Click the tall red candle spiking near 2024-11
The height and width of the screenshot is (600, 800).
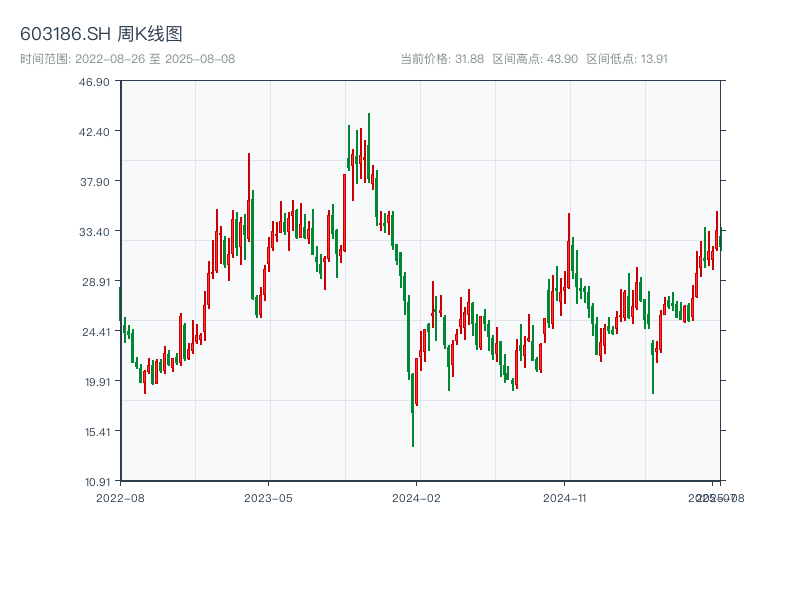coord(568,251)
